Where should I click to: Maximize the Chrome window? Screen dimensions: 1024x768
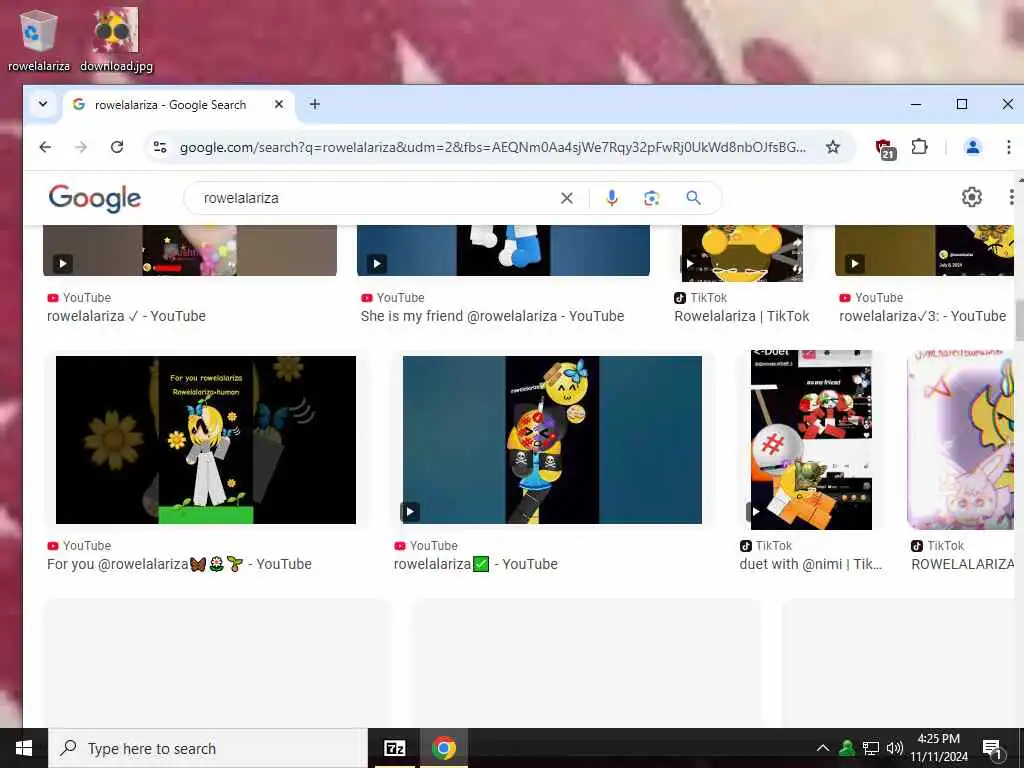962,104
